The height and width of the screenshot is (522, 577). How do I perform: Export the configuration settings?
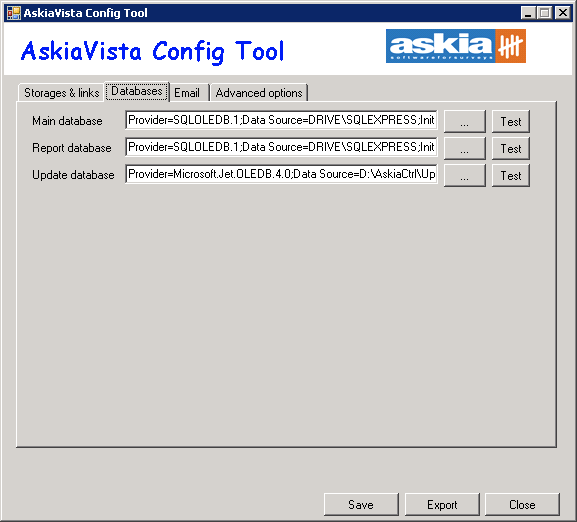442,504
